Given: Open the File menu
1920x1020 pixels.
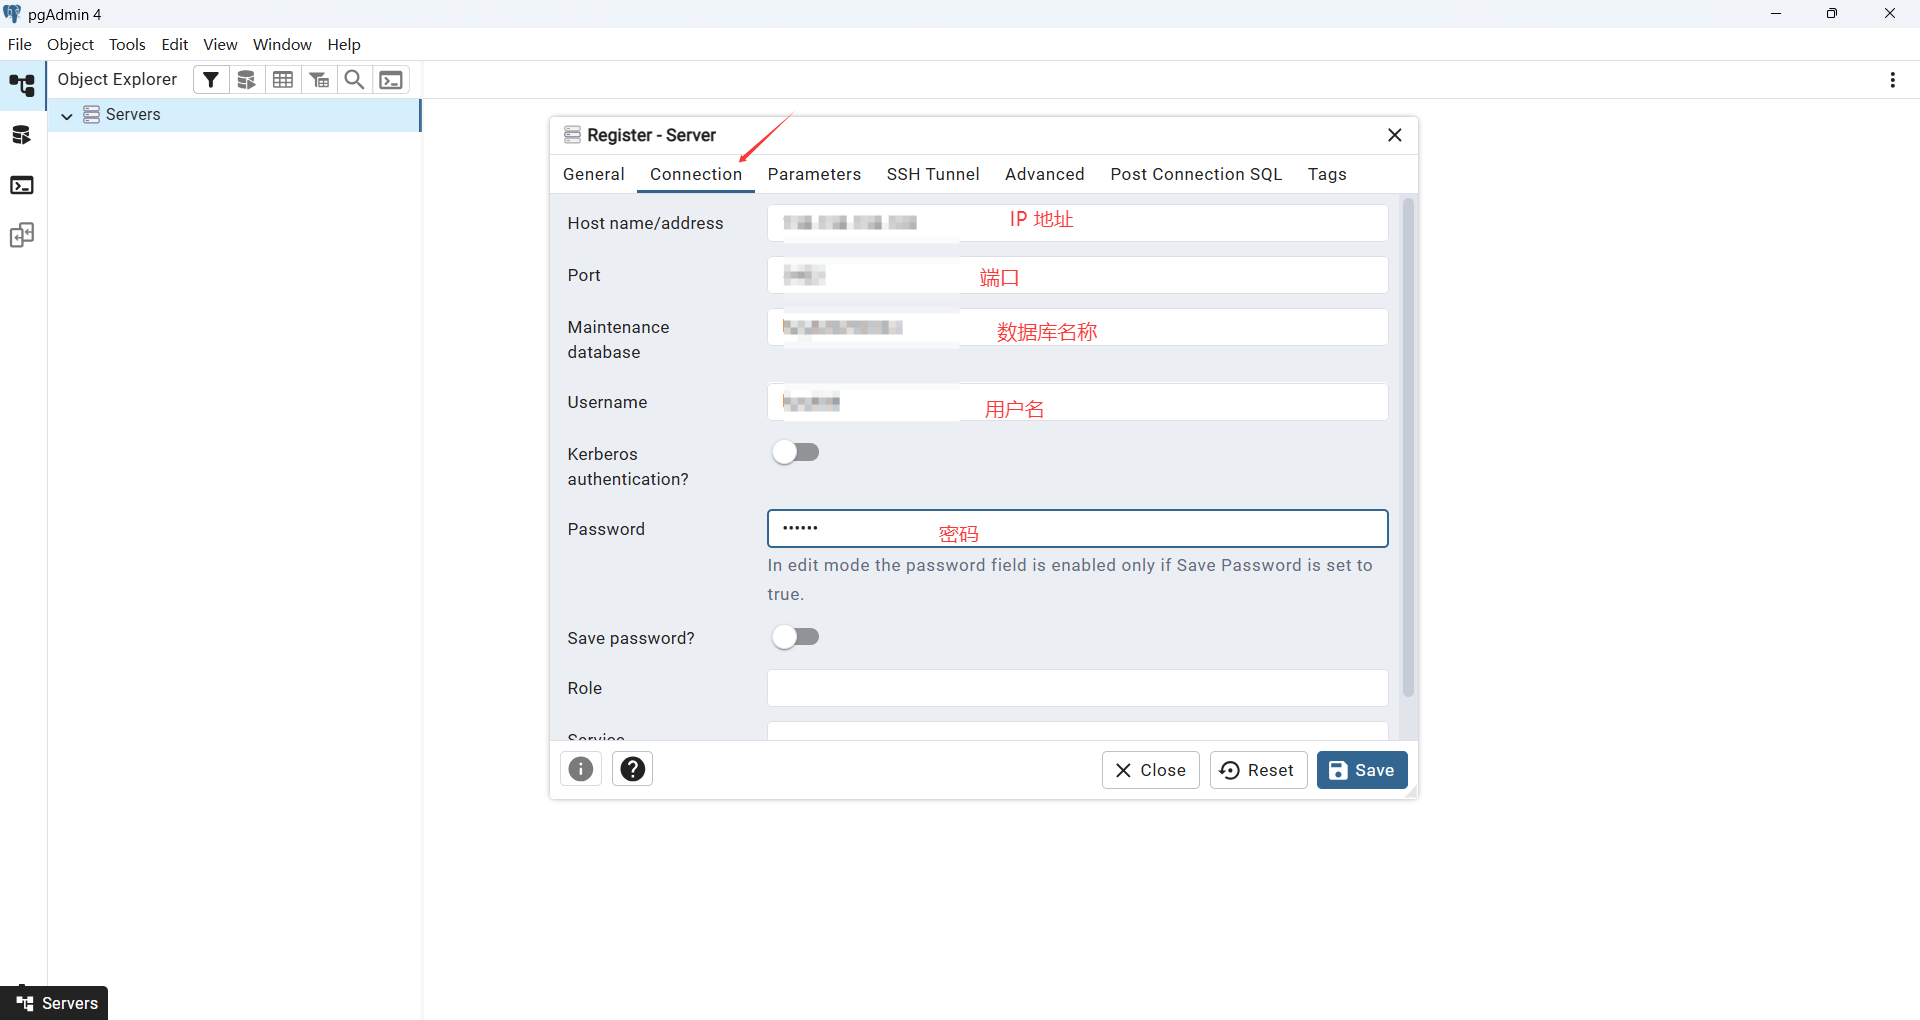Looking at the screenshot, I should point(20,45).
